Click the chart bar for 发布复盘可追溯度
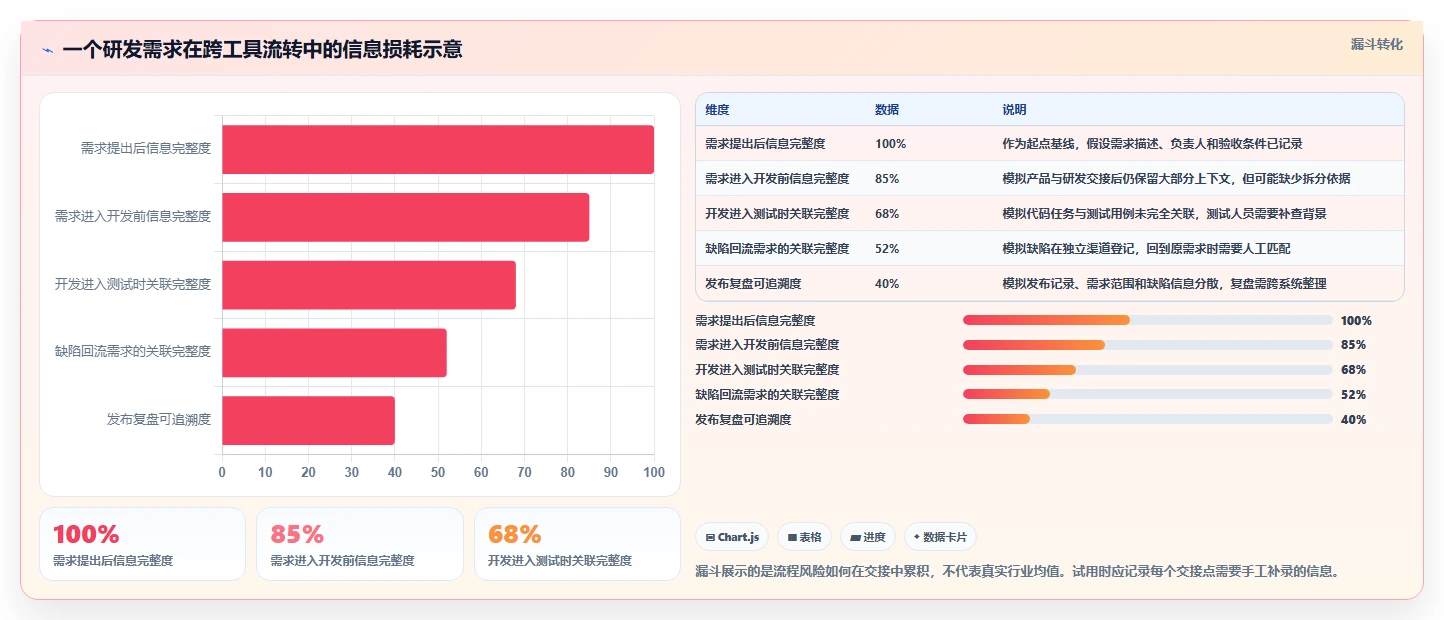Screen dimensions: 1444x620 (308, 420)
